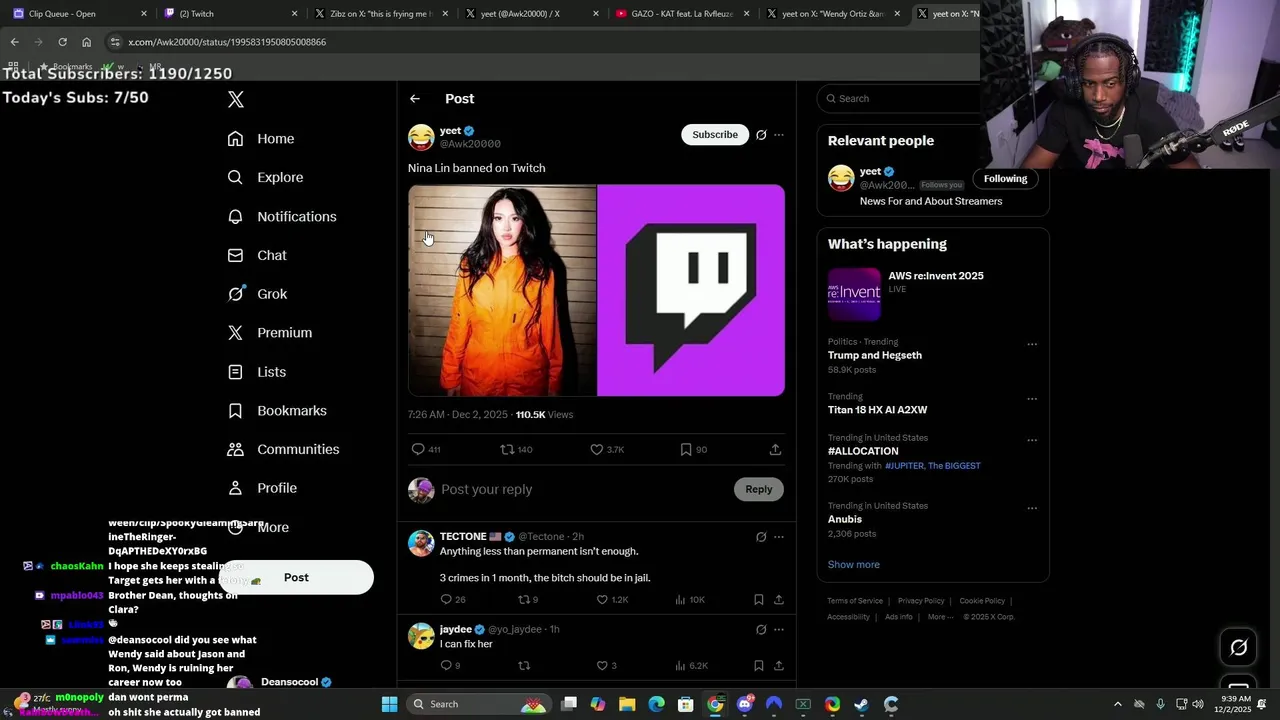Open Bookmarks in X sidebar
Screen dimensions: 1280x720
coord(277,411)
